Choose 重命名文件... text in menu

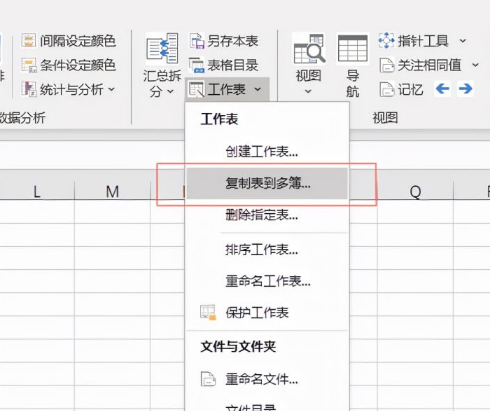click(x=262, y=379)
